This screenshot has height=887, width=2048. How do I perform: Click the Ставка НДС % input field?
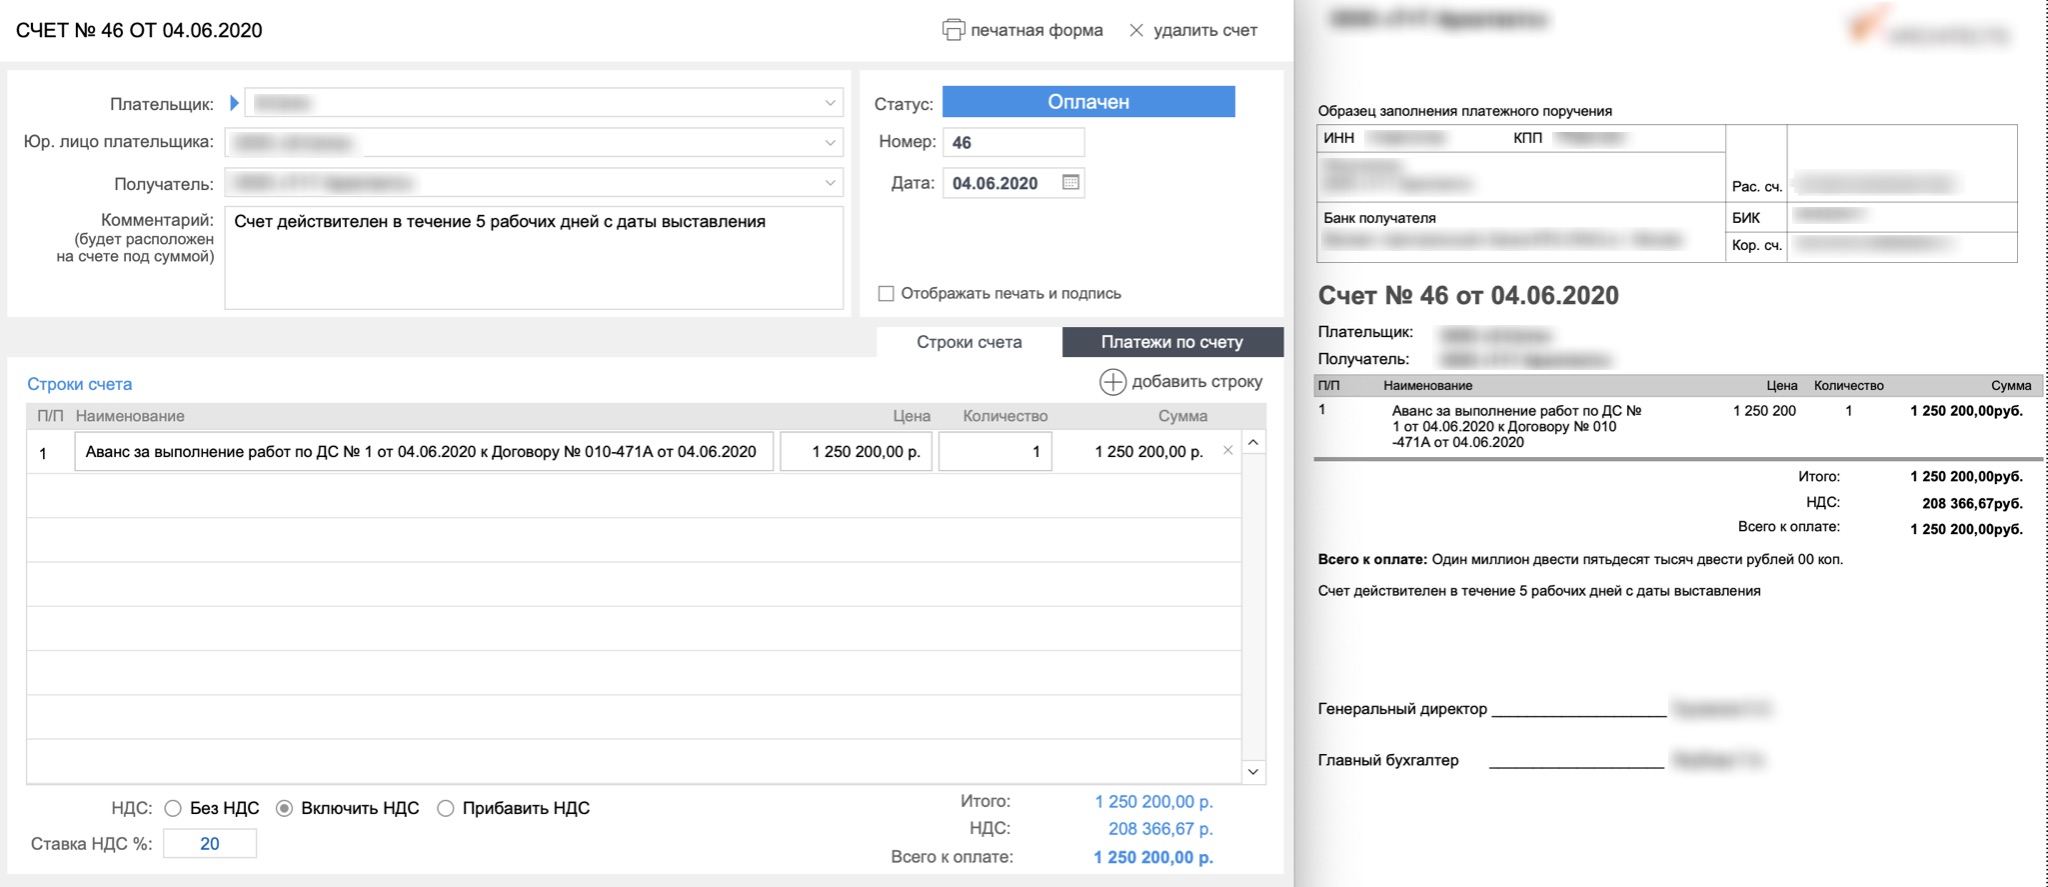(x=210, y=843)
